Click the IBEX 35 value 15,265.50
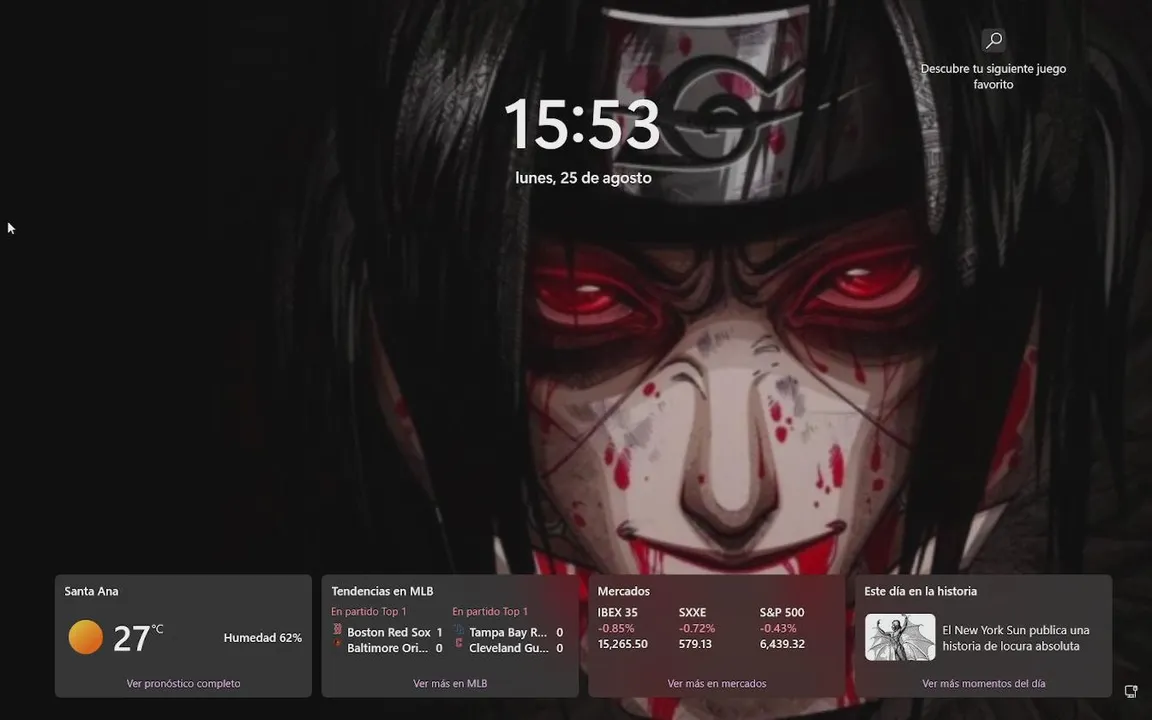 tap(622, 644)
